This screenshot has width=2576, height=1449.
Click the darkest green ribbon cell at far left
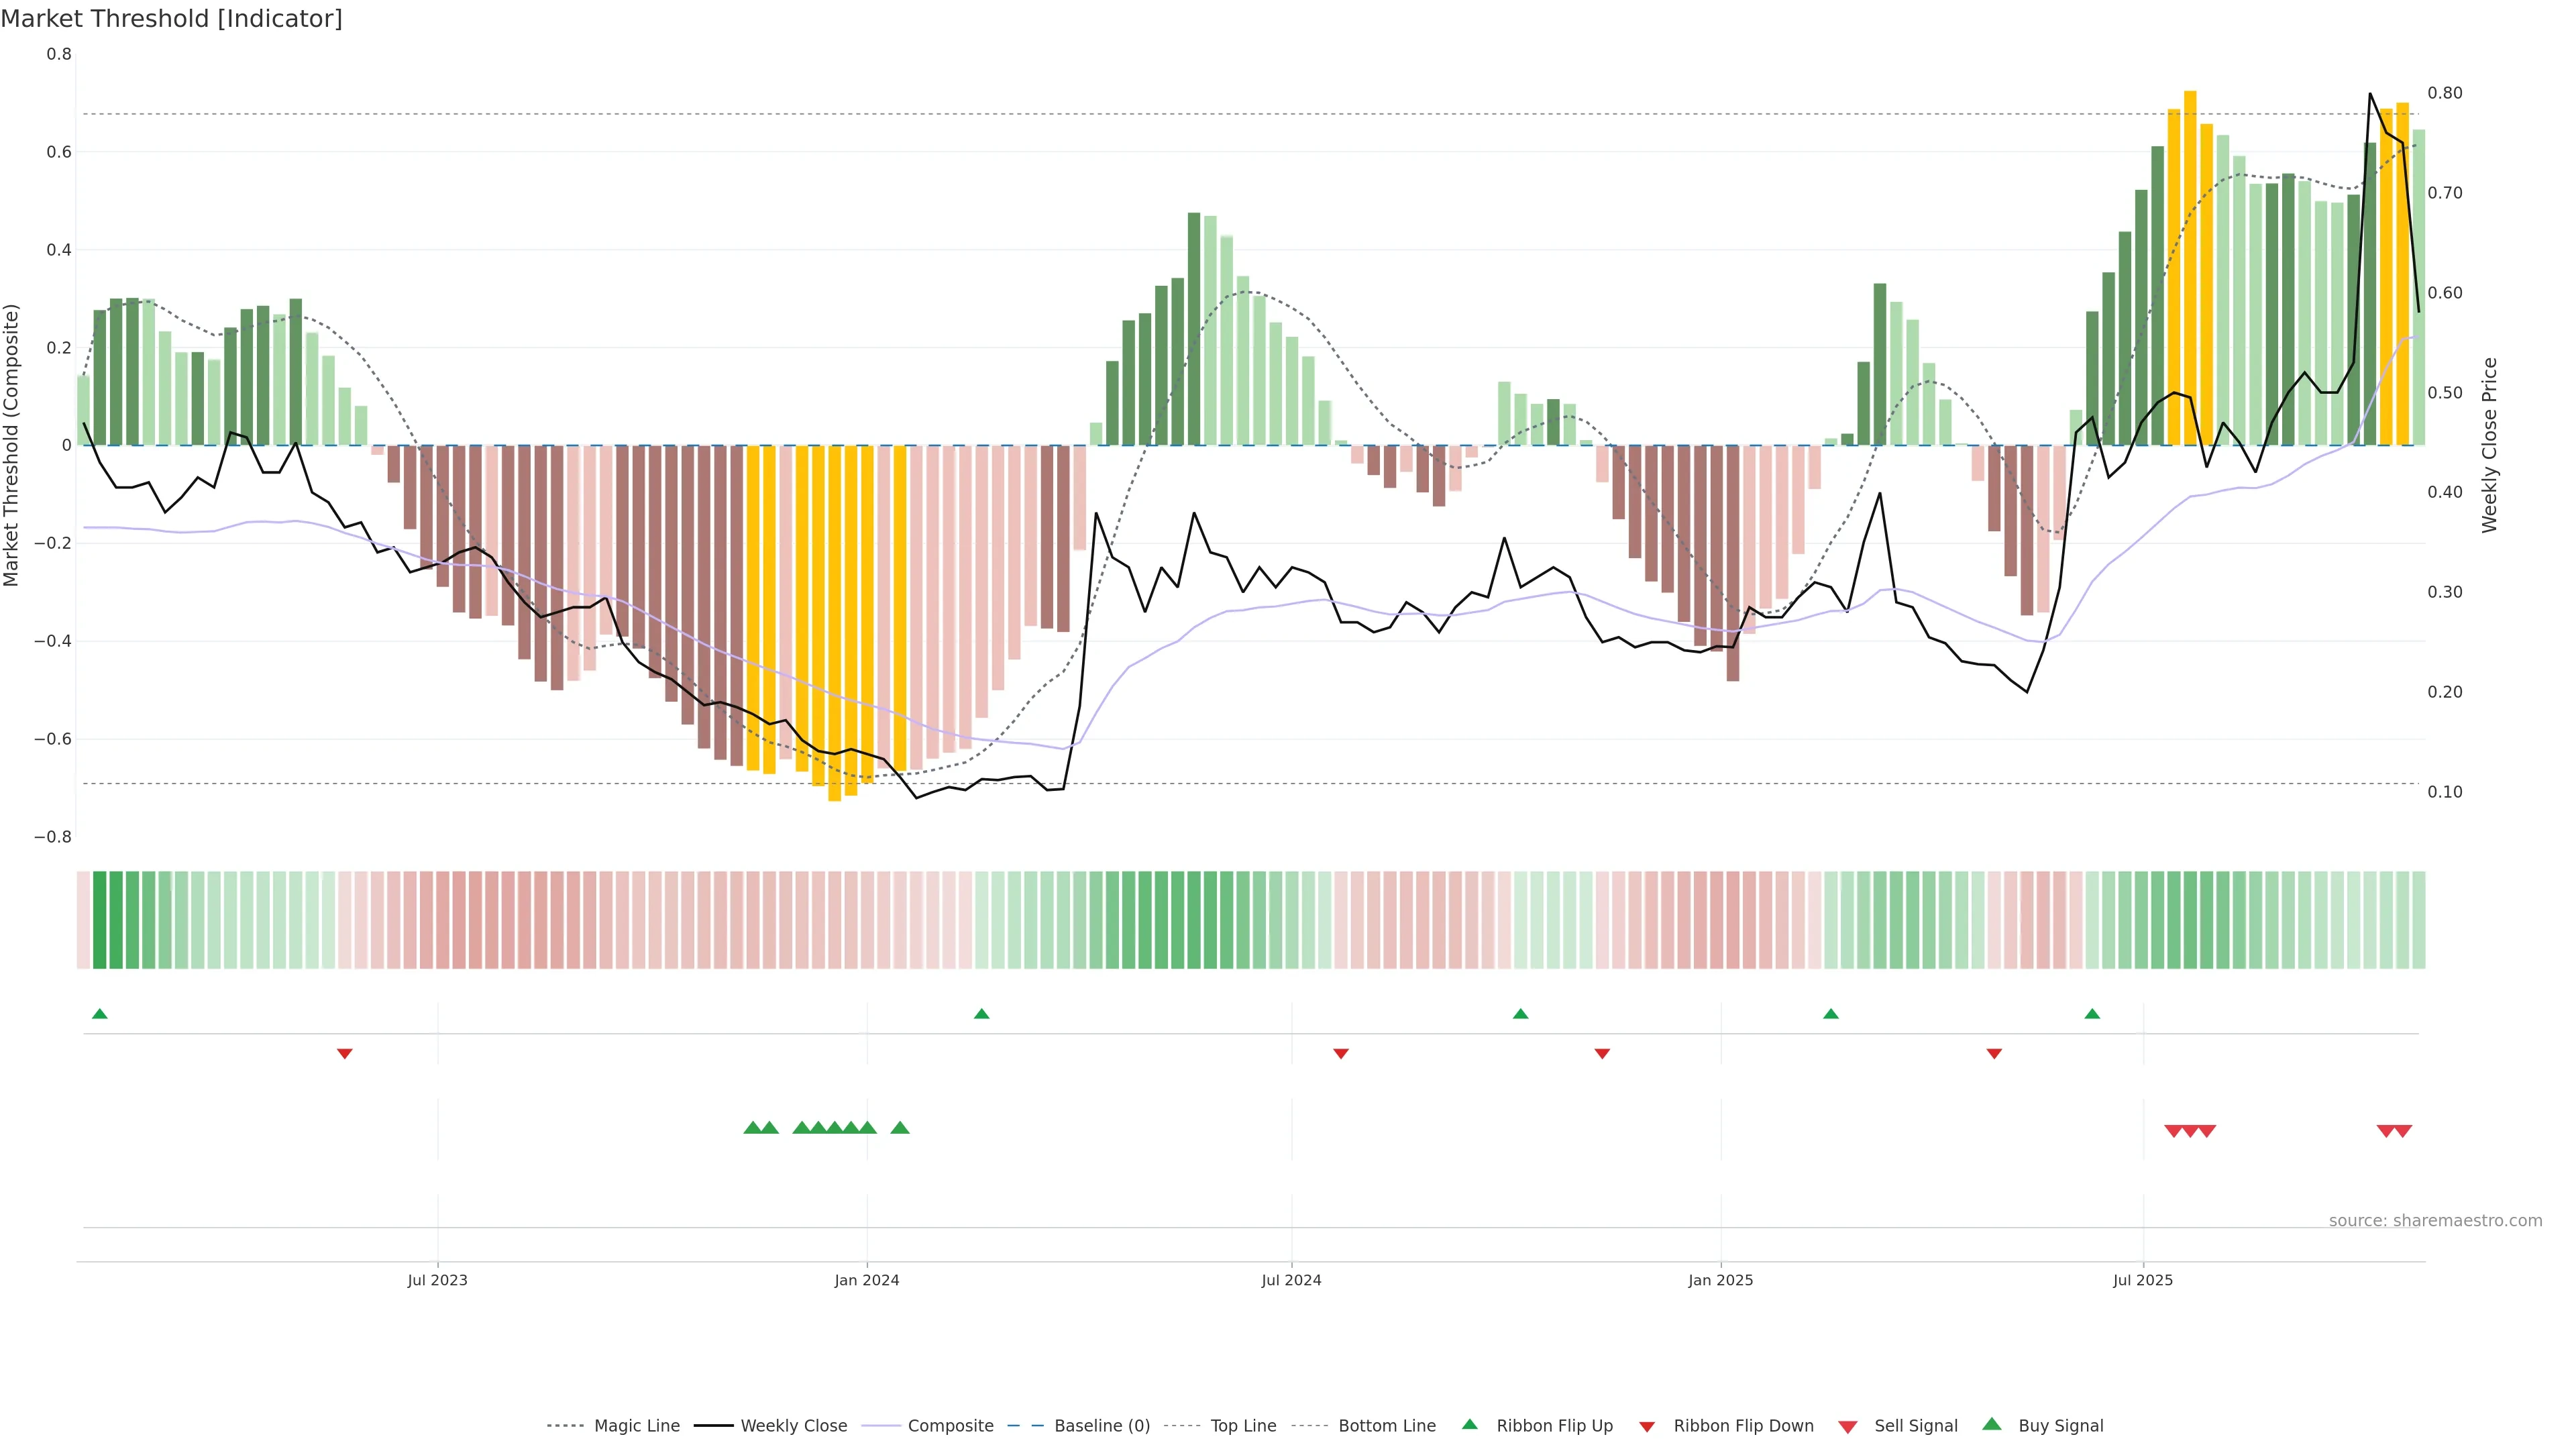click(x=100, y=920)
